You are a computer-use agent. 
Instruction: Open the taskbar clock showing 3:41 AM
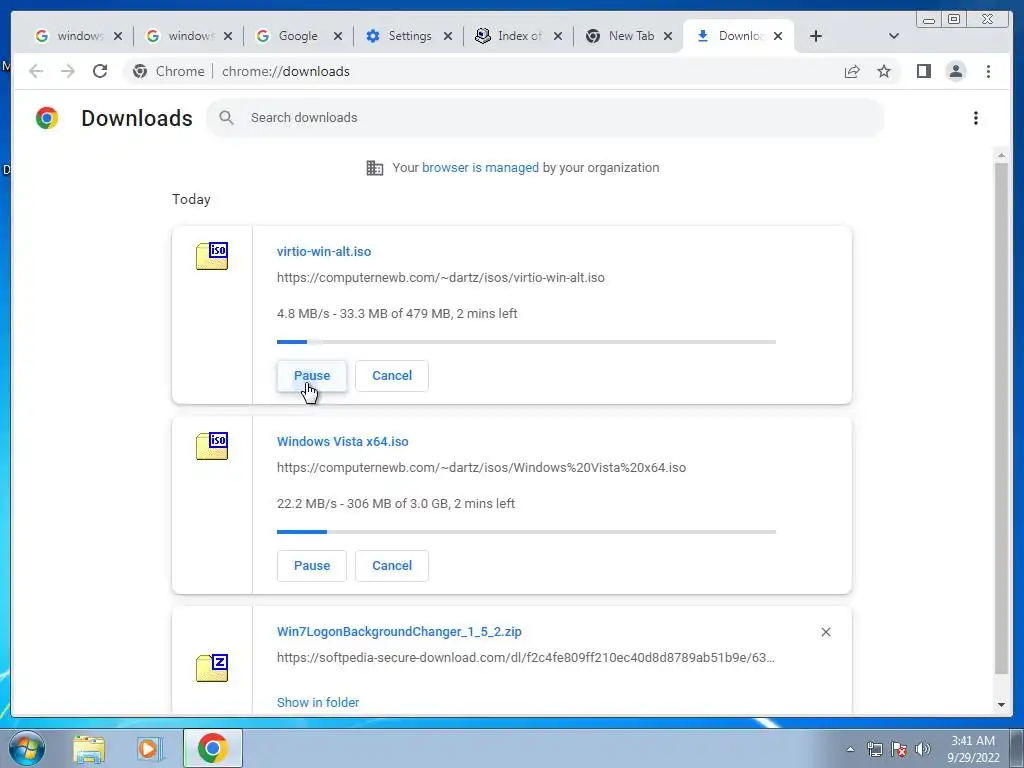point(973,749)
